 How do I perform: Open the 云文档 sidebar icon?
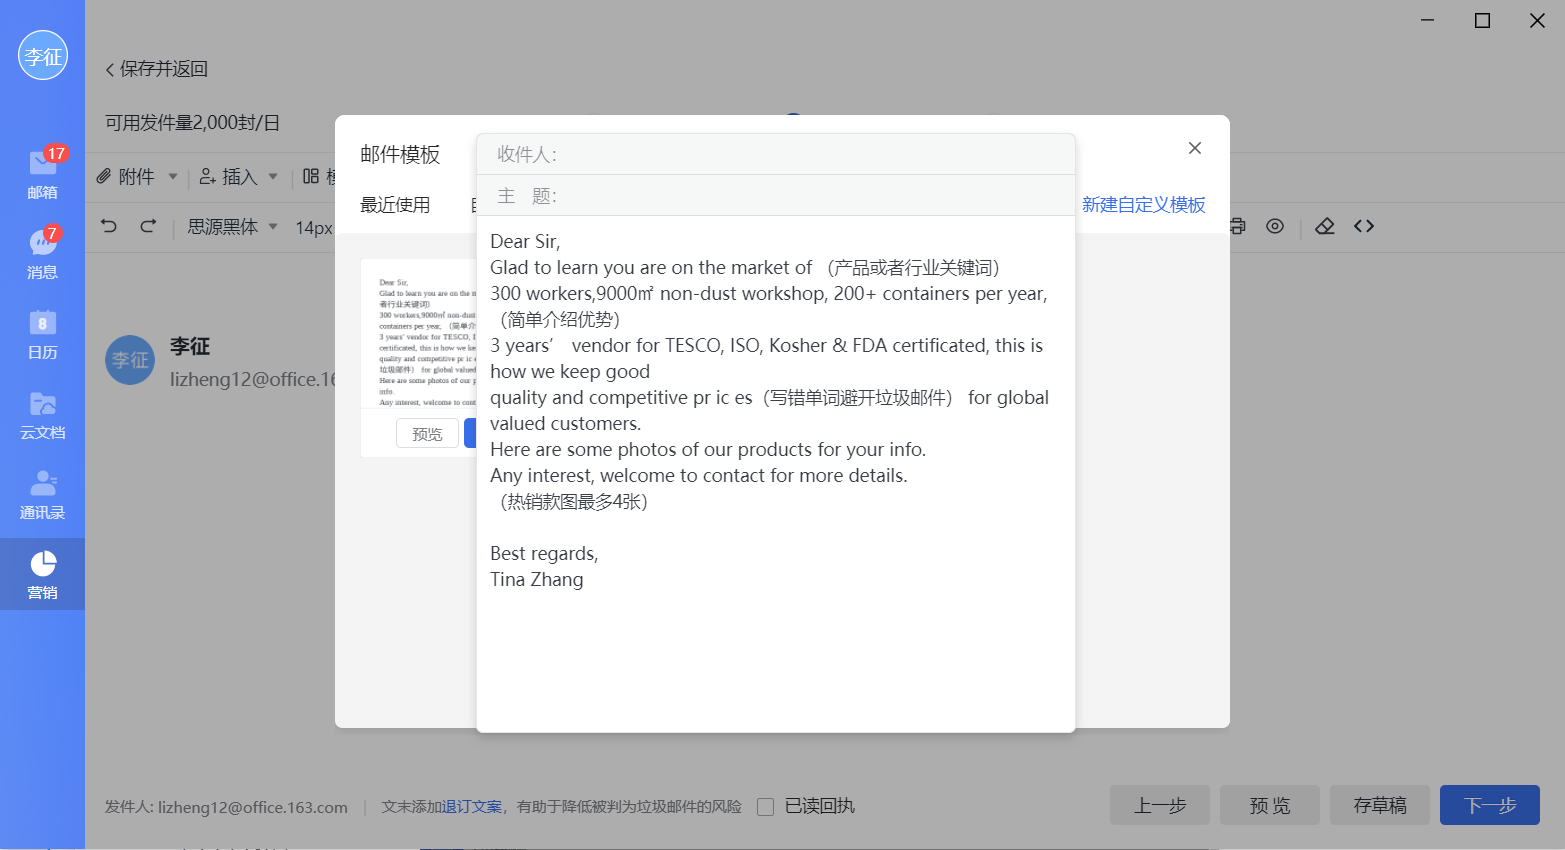pos(42,413)
